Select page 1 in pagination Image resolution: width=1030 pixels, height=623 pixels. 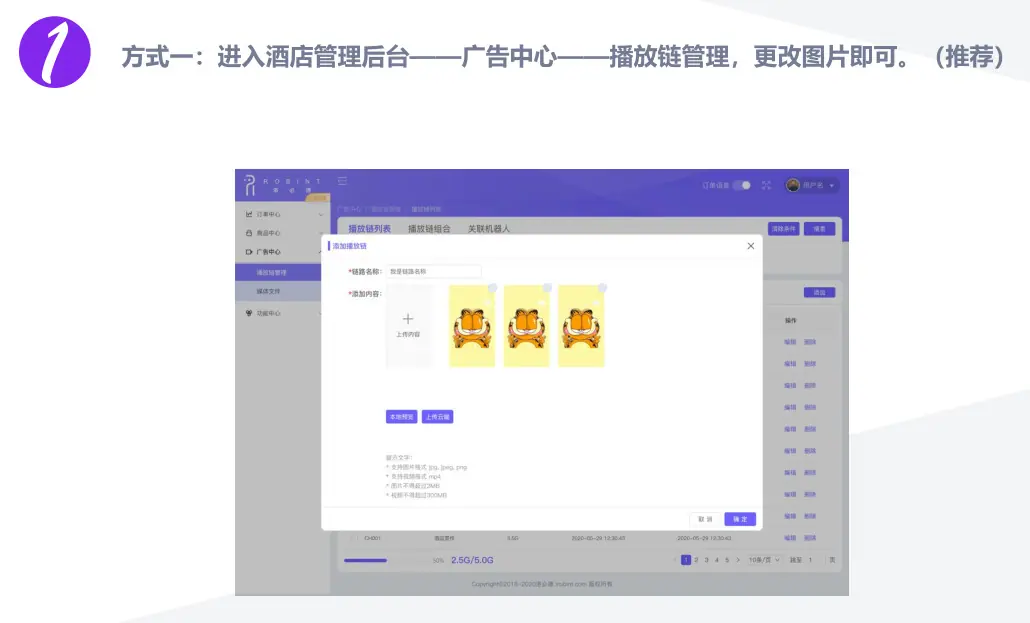[686, 560]
